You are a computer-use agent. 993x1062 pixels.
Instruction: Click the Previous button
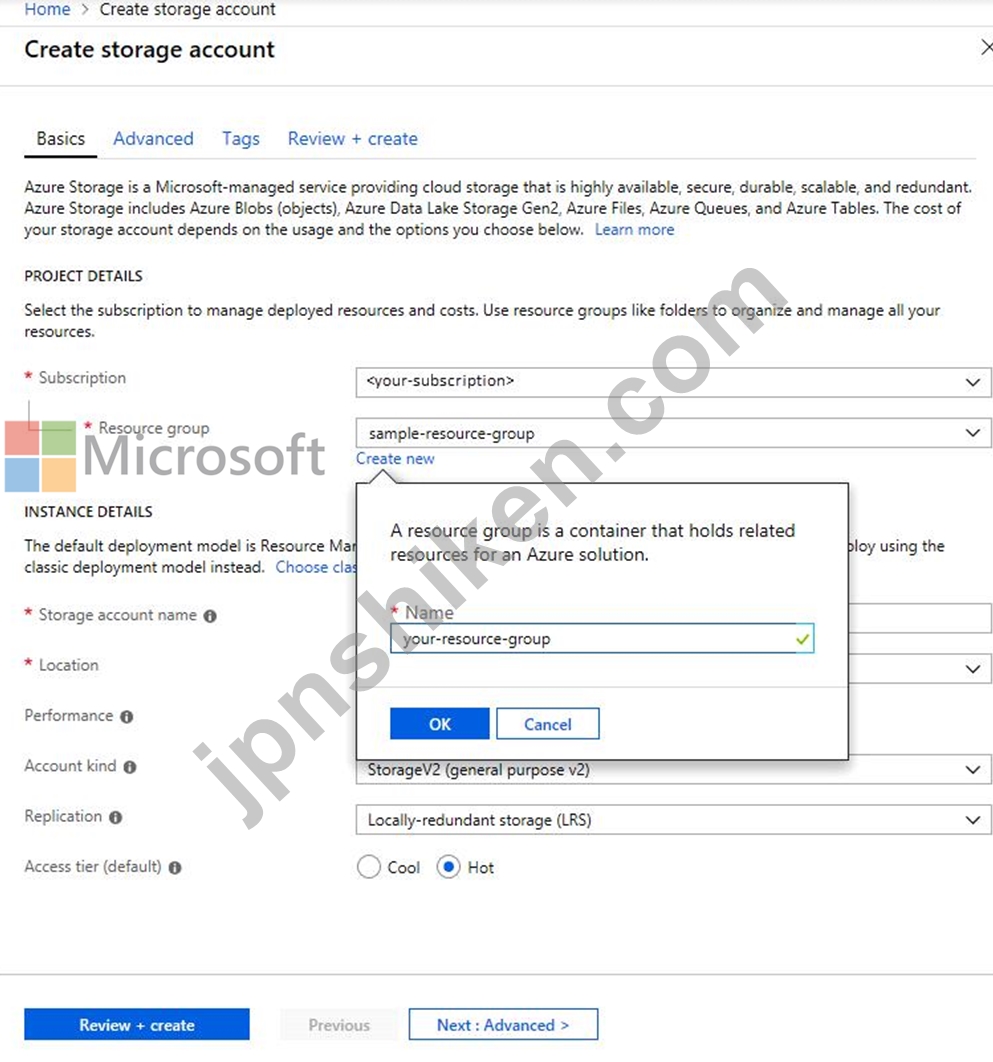(339, 1025)
